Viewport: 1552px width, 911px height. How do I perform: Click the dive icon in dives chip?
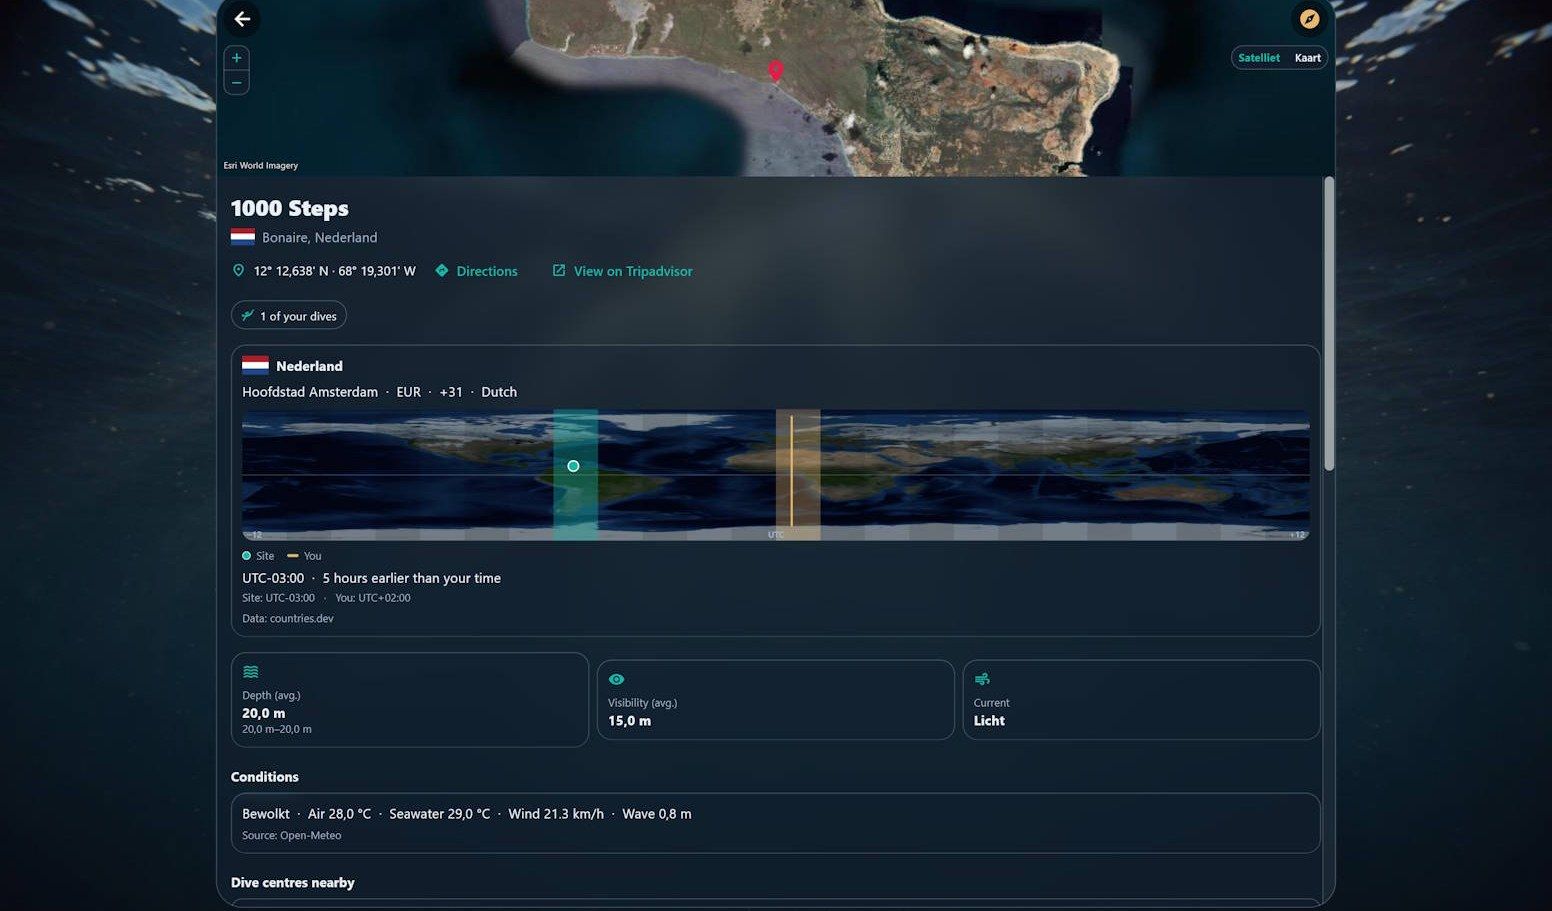click(247, 316)
